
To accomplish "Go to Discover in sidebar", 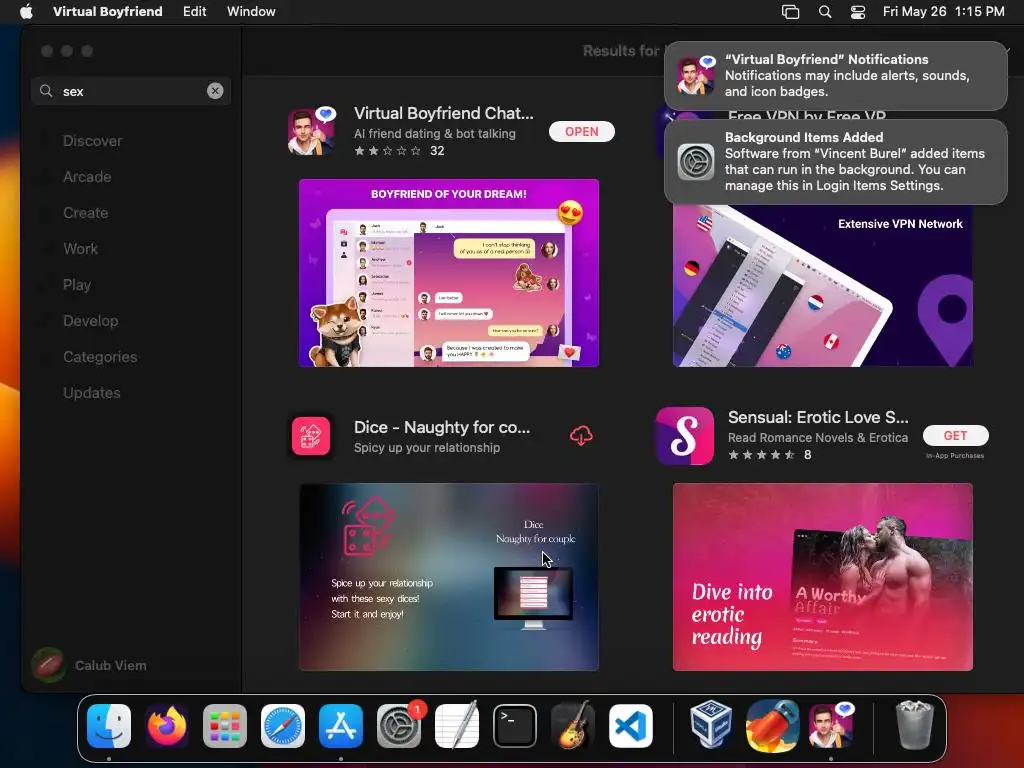I will 93,141.
